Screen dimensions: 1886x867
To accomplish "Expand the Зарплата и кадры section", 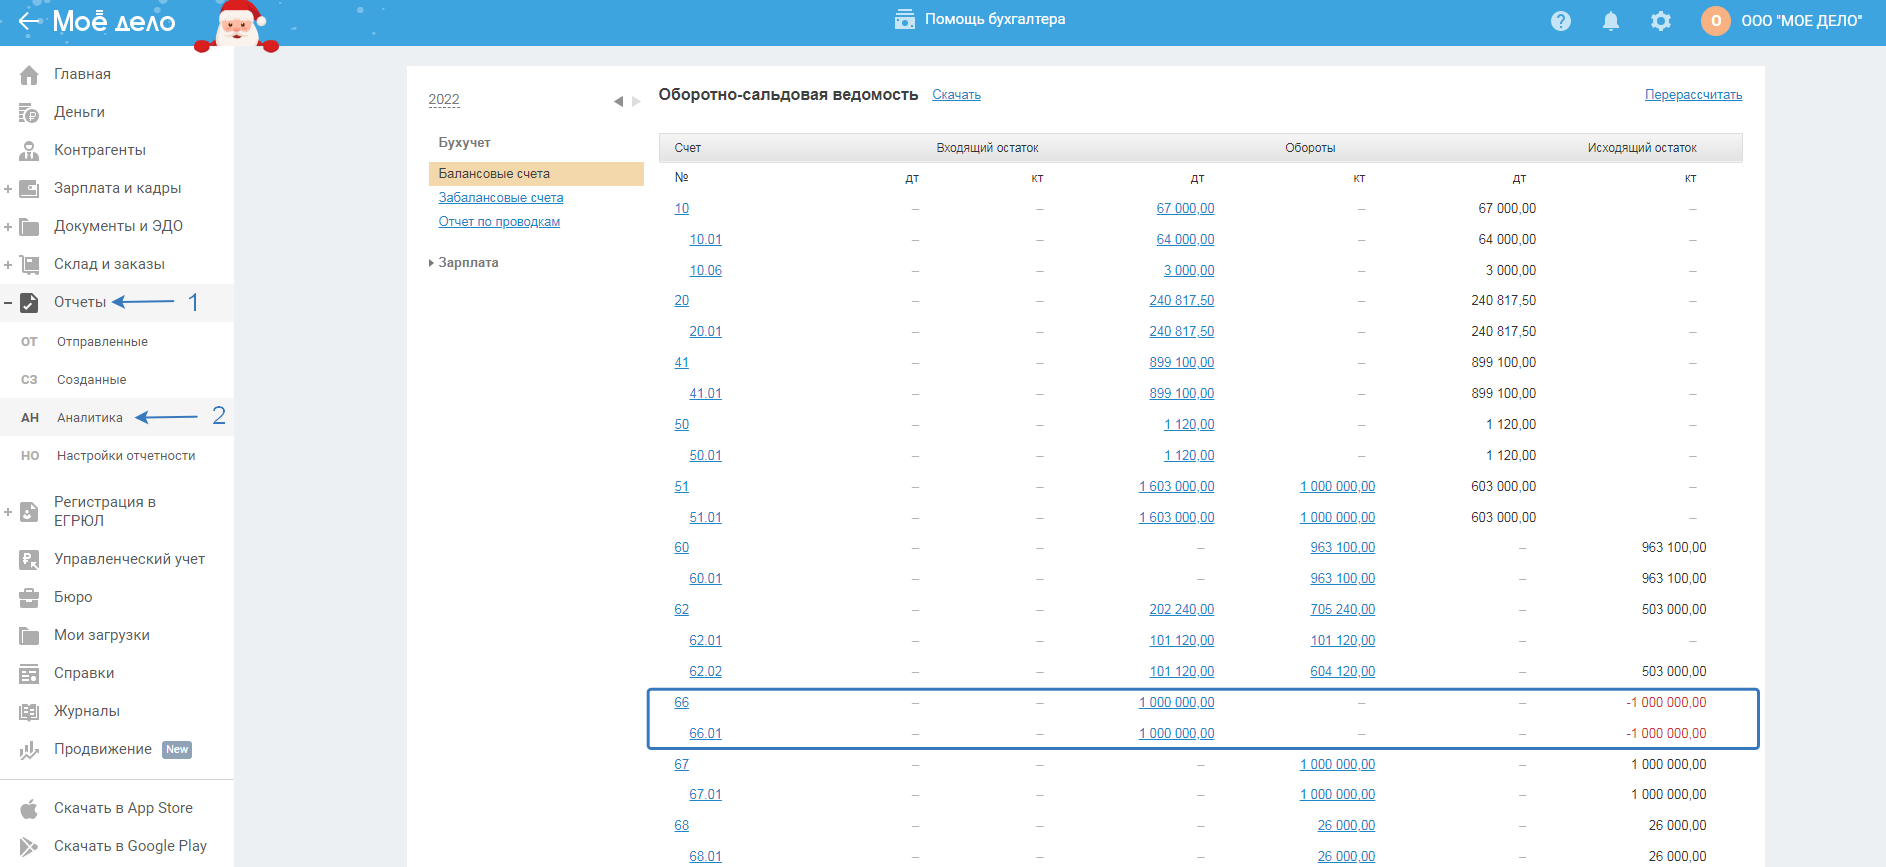I will coord(8,189).
